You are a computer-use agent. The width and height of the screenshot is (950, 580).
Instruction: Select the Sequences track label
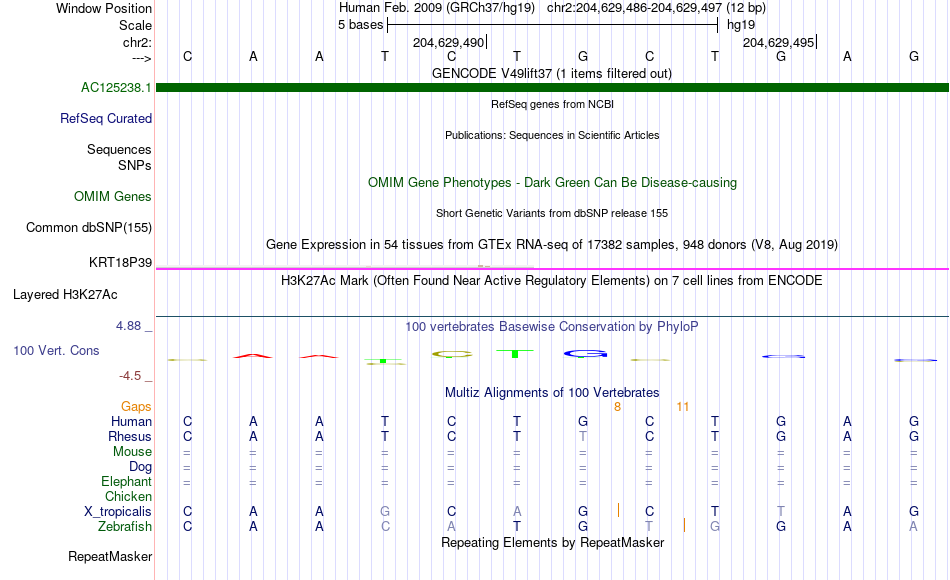119,149
